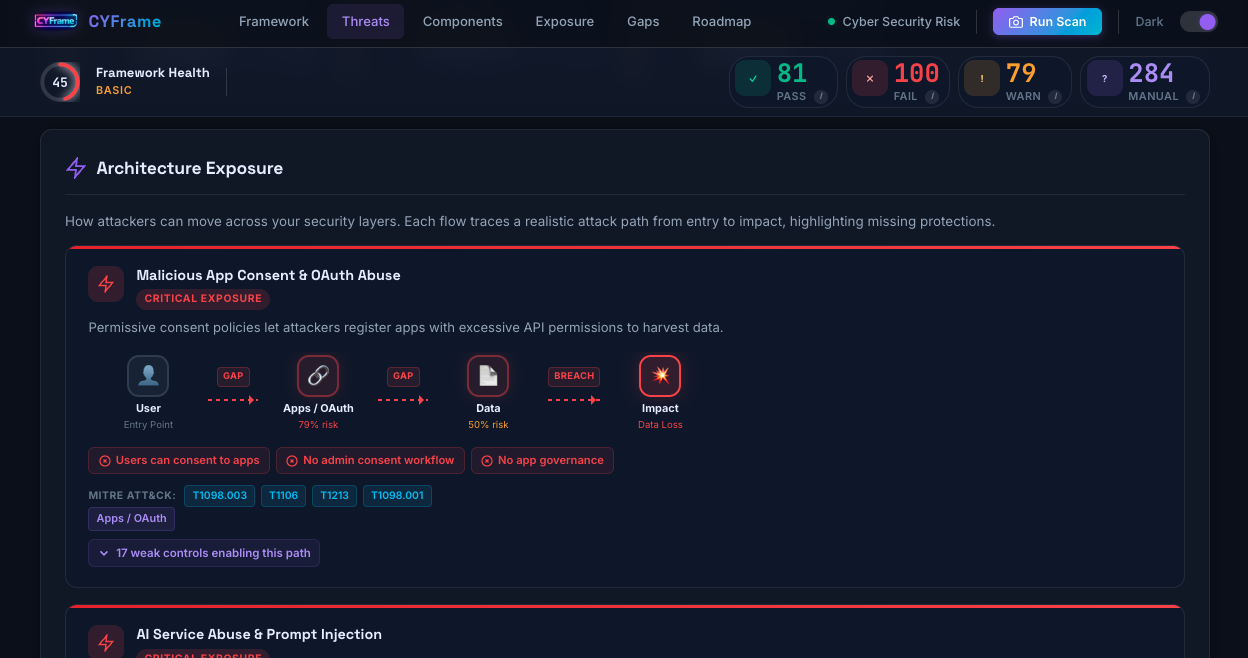The height and width of the screenshot is (658, 1248).
Task: Expand 17 weak controls enabling this path
Action: (x=204, y=553)
